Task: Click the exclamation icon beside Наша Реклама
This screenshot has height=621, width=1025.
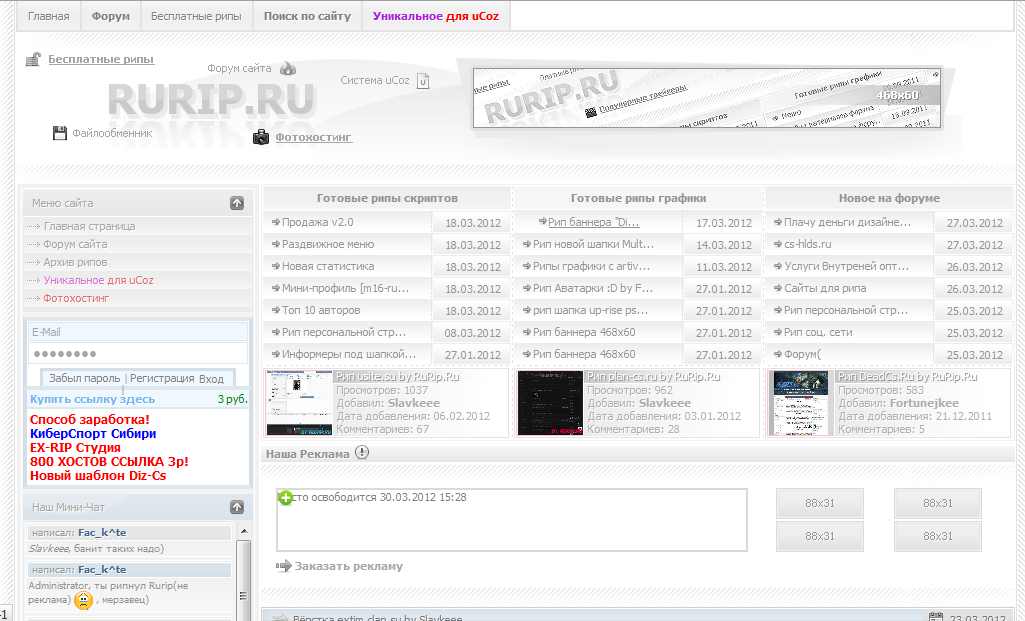Action: (361, 452)
